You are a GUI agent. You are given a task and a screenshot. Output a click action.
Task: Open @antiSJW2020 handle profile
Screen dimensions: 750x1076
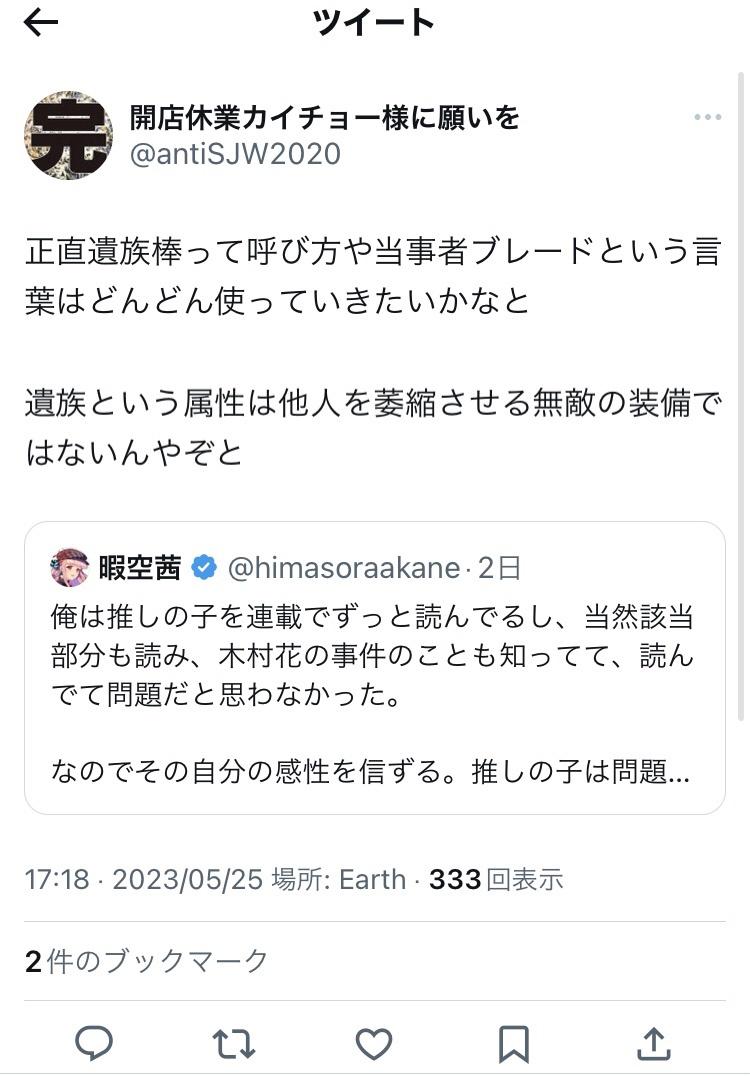click(x=235, y=153)
